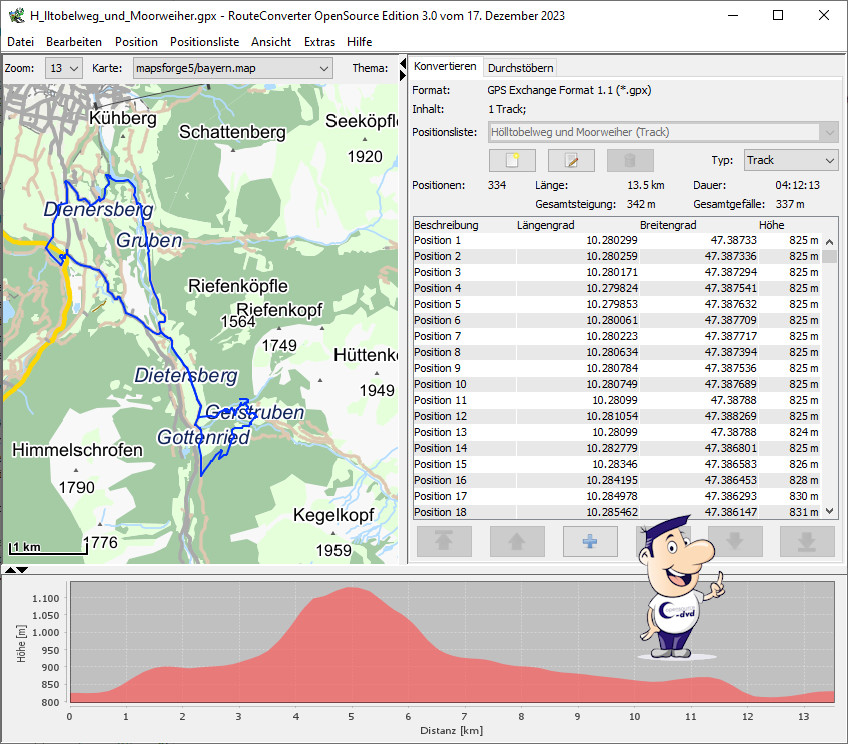
Task: Click the position list scrollbar down arrow
Action: pos(829,511)
